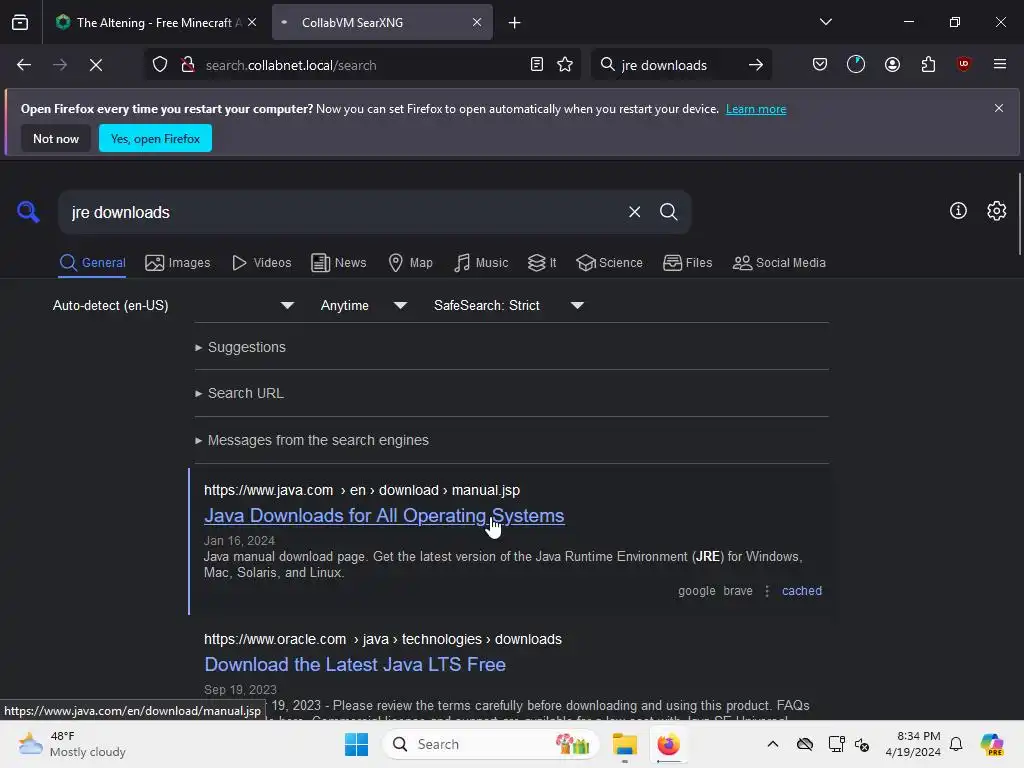1024x768 pixels.
Task: Switch to Files search category
Action: 688,263
